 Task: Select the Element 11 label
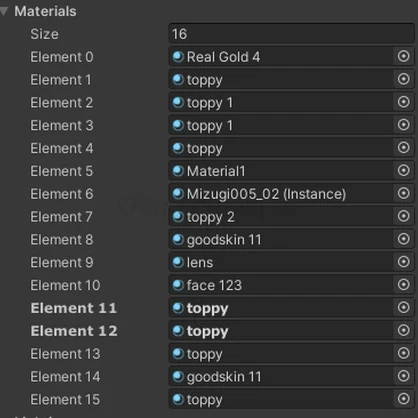[x=74, y=308]
